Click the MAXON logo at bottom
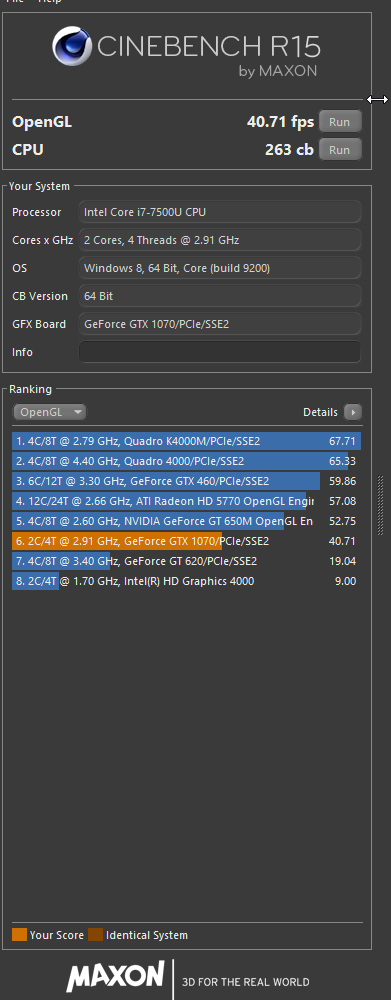 (115, 977)
